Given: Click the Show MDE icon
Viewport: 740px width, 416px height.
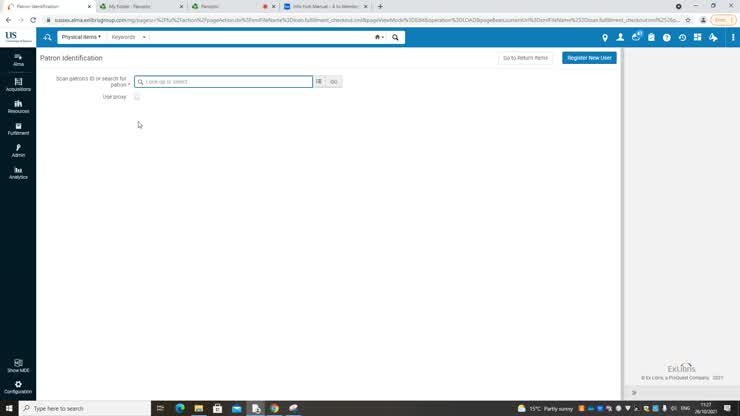Looking at the screenshot, I should (x=18, y=365).
